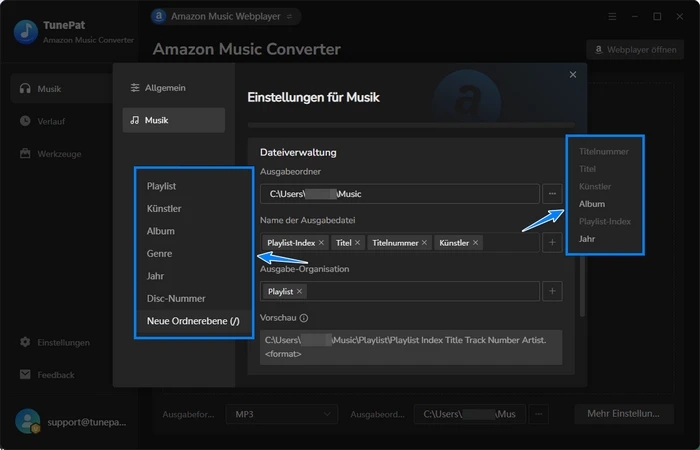
Task: Click the Ausgabeordner path field
Action: pyautogui.click(x=400, y=194)
